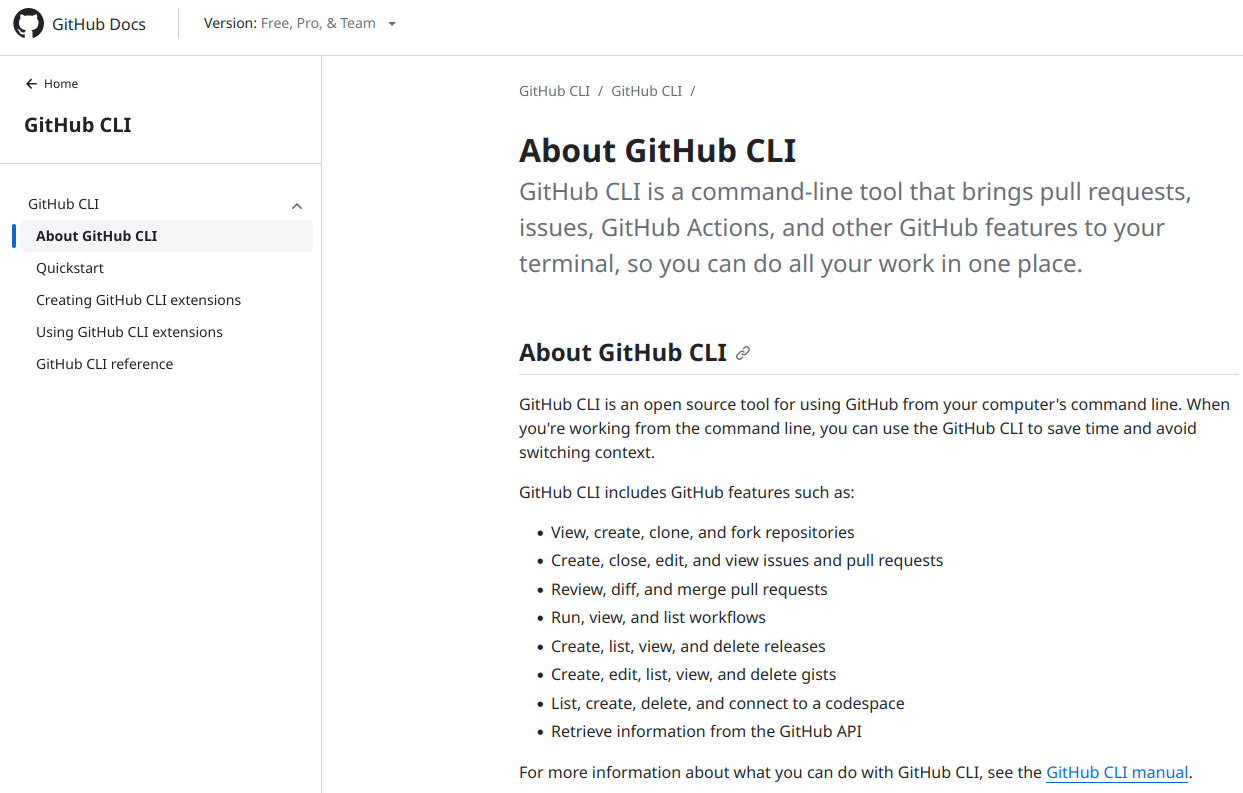Open the GitHub CLI manual link
Image resolution: width=1243 pixels, height=793 pixels.
point(1117,772)
